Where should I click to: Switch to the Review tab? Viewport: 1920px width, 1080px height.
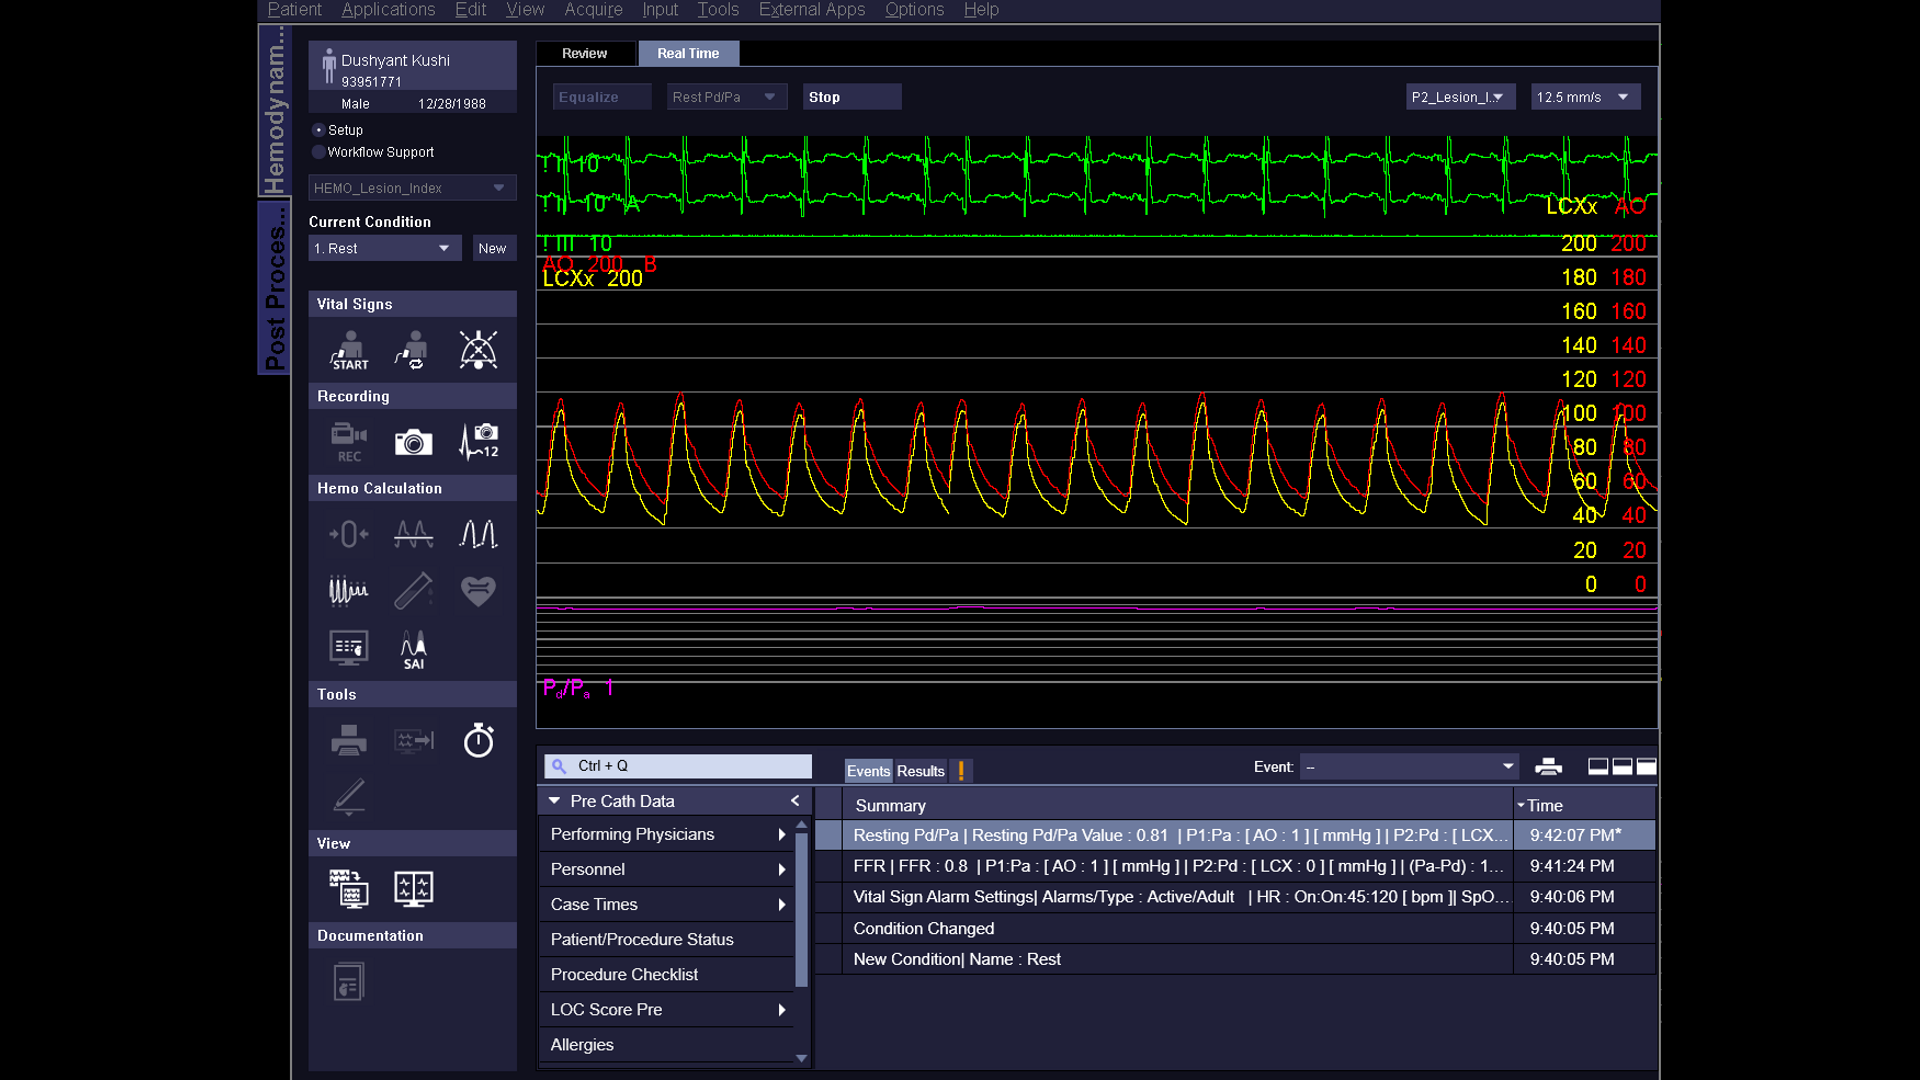click(x=585, y=53)
